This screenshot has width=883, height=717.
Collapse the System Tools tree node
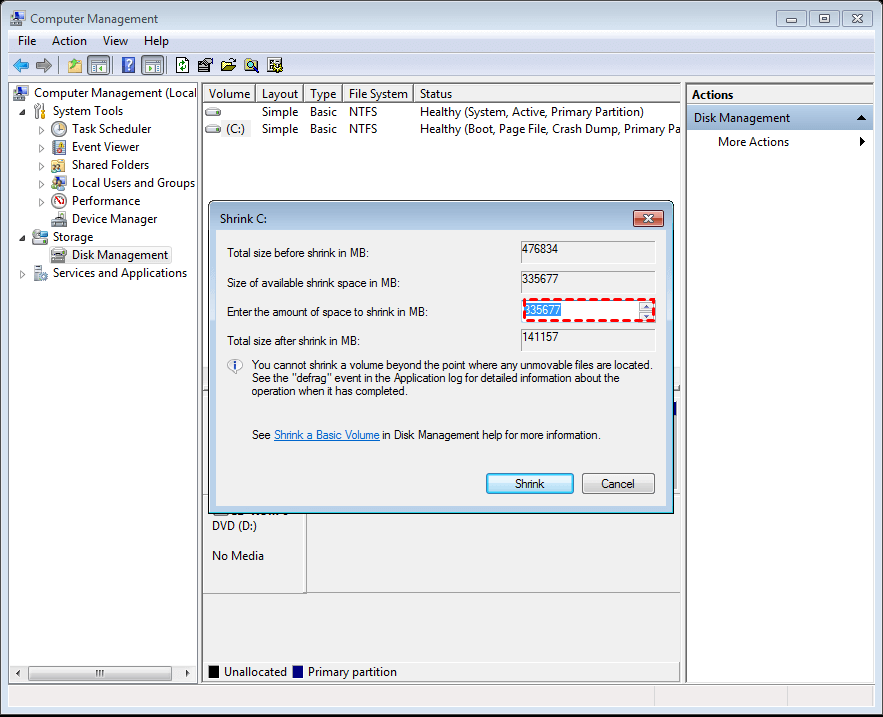pos(23,112)
